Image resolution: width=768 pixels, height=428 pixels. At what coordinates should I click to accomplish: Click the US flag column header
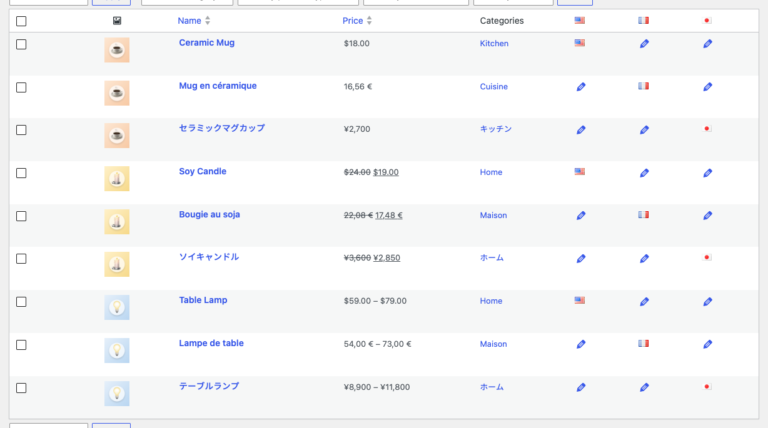[579, 21]
